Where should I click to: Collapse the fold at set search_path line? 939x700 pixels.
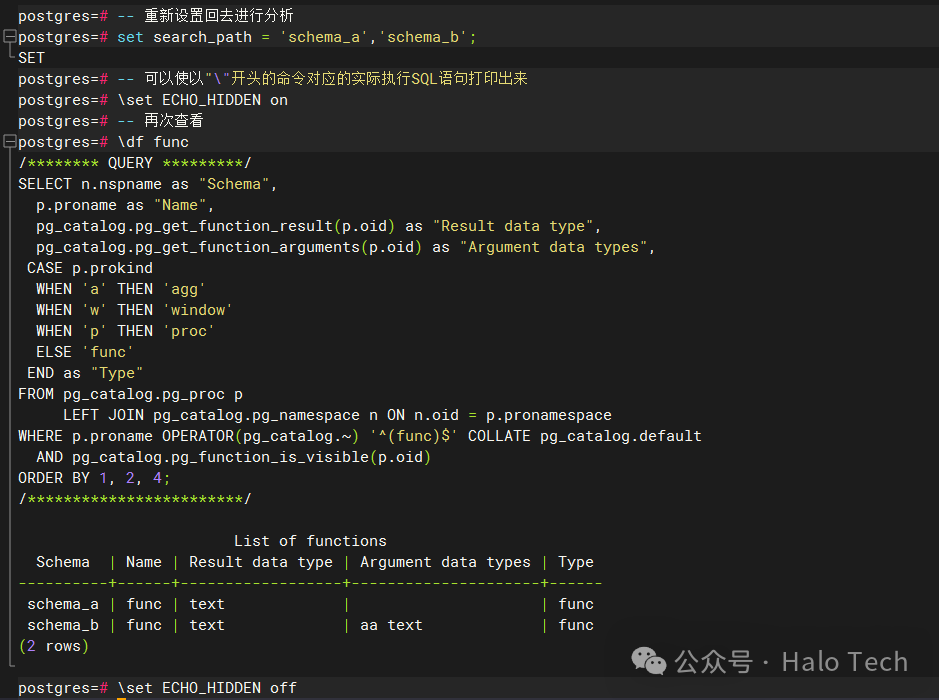[x=9, y=37]
